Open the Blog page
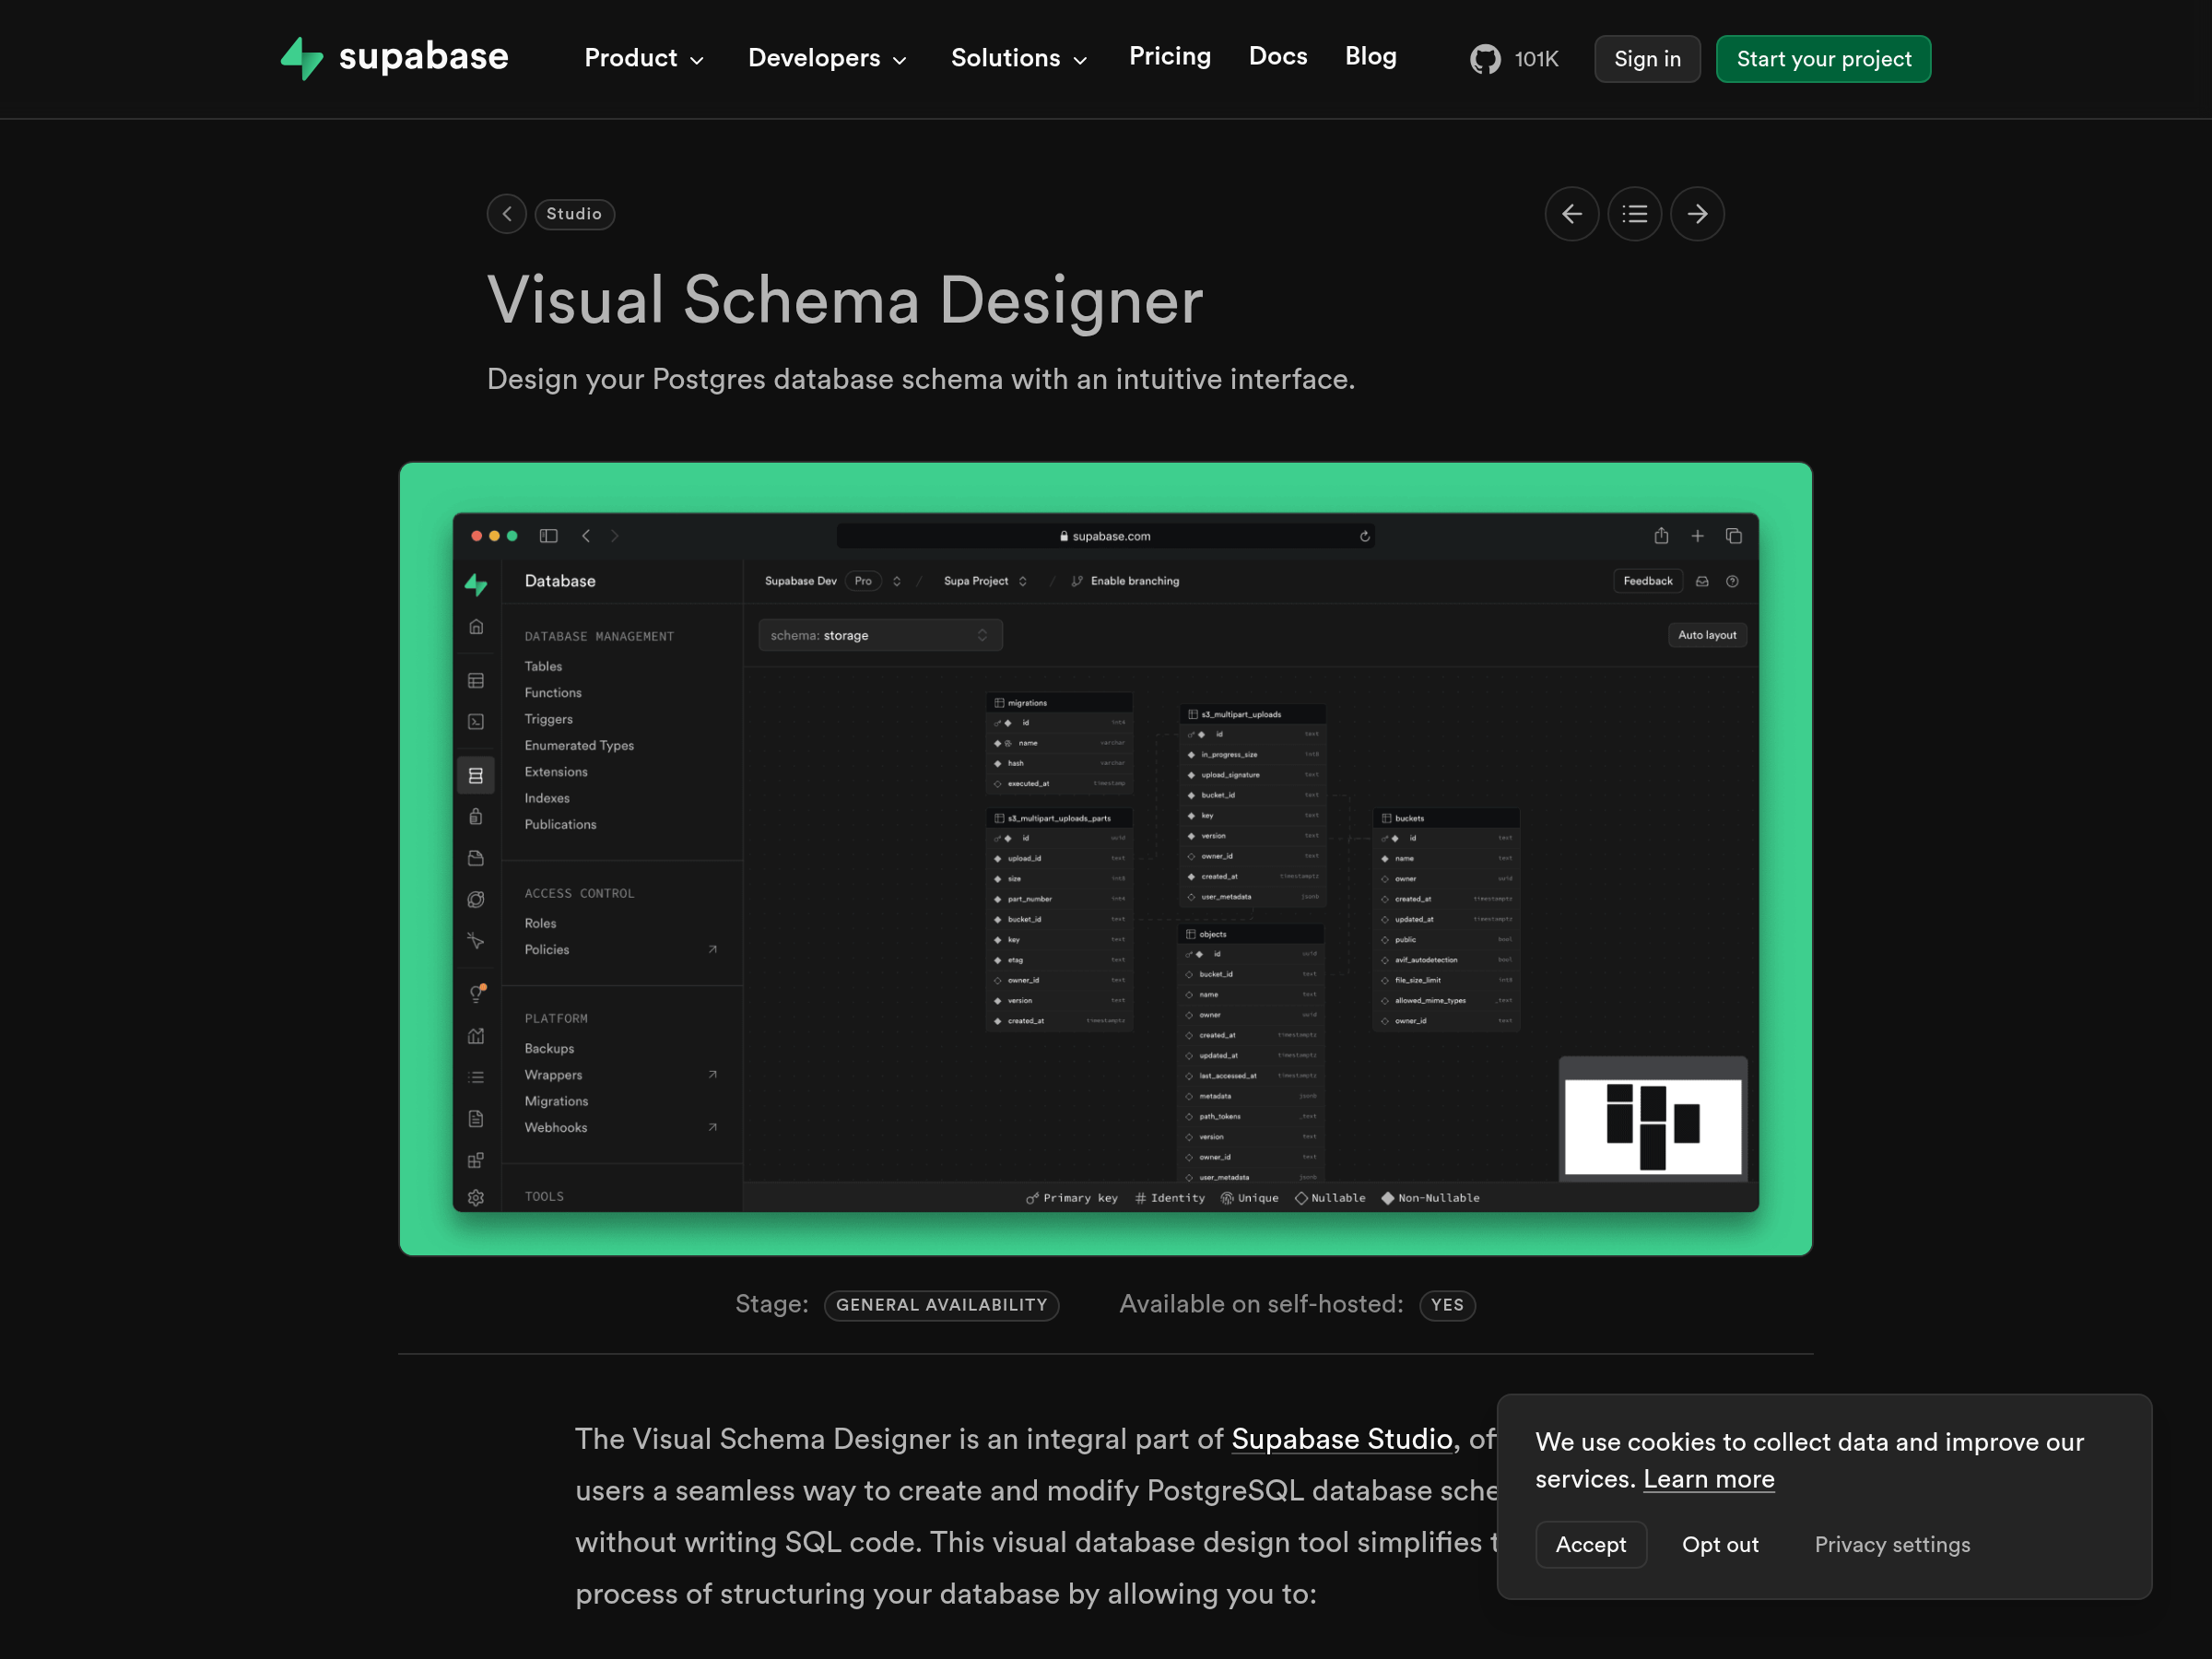The image size is (2212, 1659). (1370, 57)
